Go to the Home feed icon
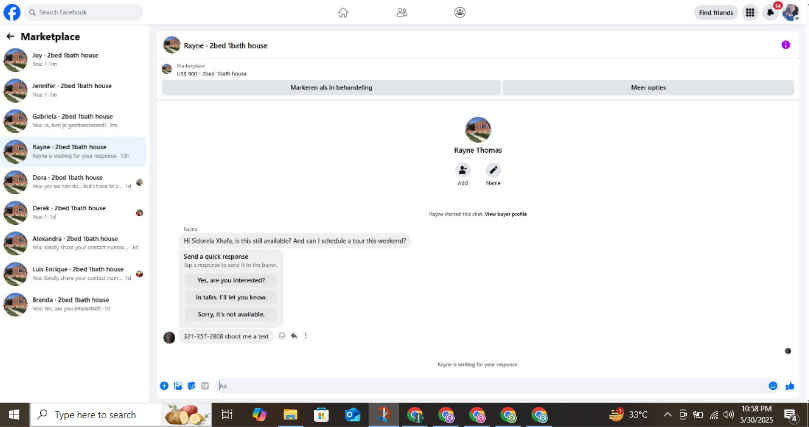 click(343, 12)
